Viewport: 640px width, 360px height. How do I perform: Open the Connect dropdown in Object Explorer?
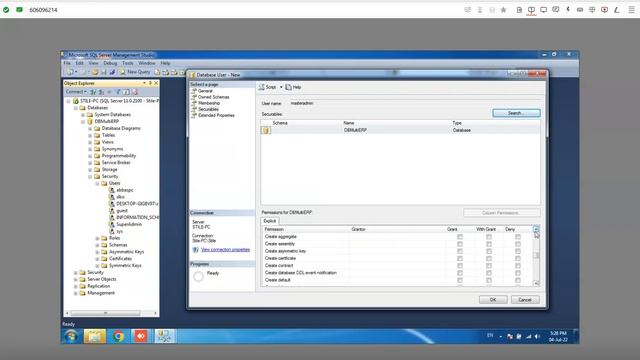[76, 92]
